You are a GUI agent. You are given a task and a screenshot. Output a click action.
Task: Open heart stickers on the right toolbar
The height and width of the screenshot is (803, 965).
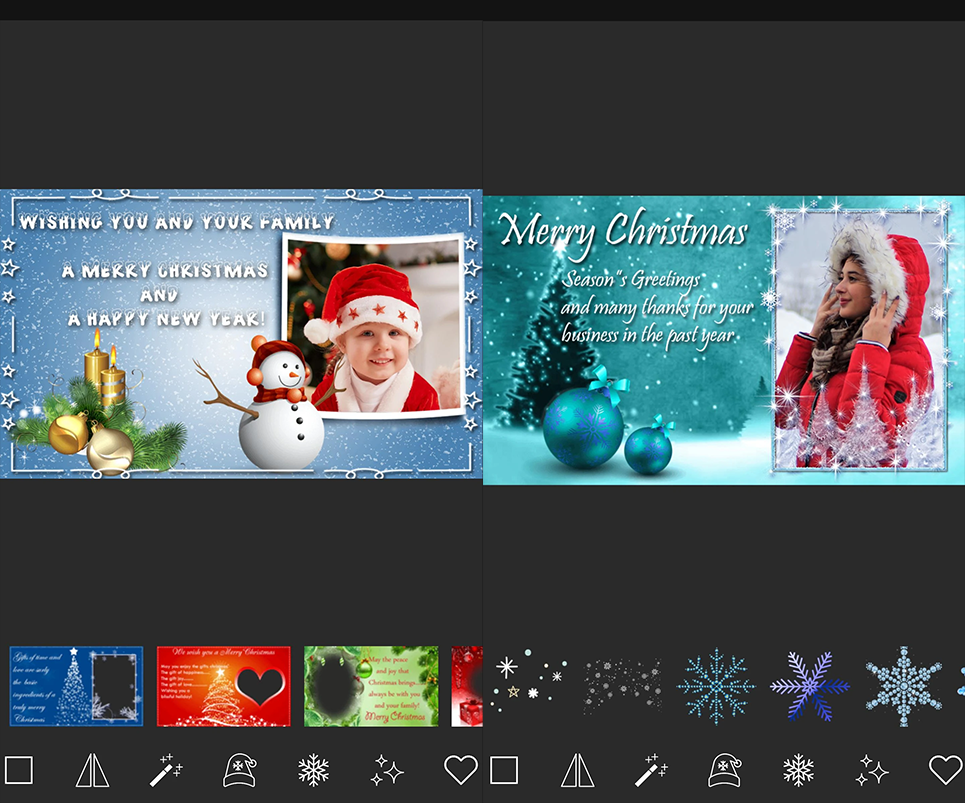(x=944, y=769)
